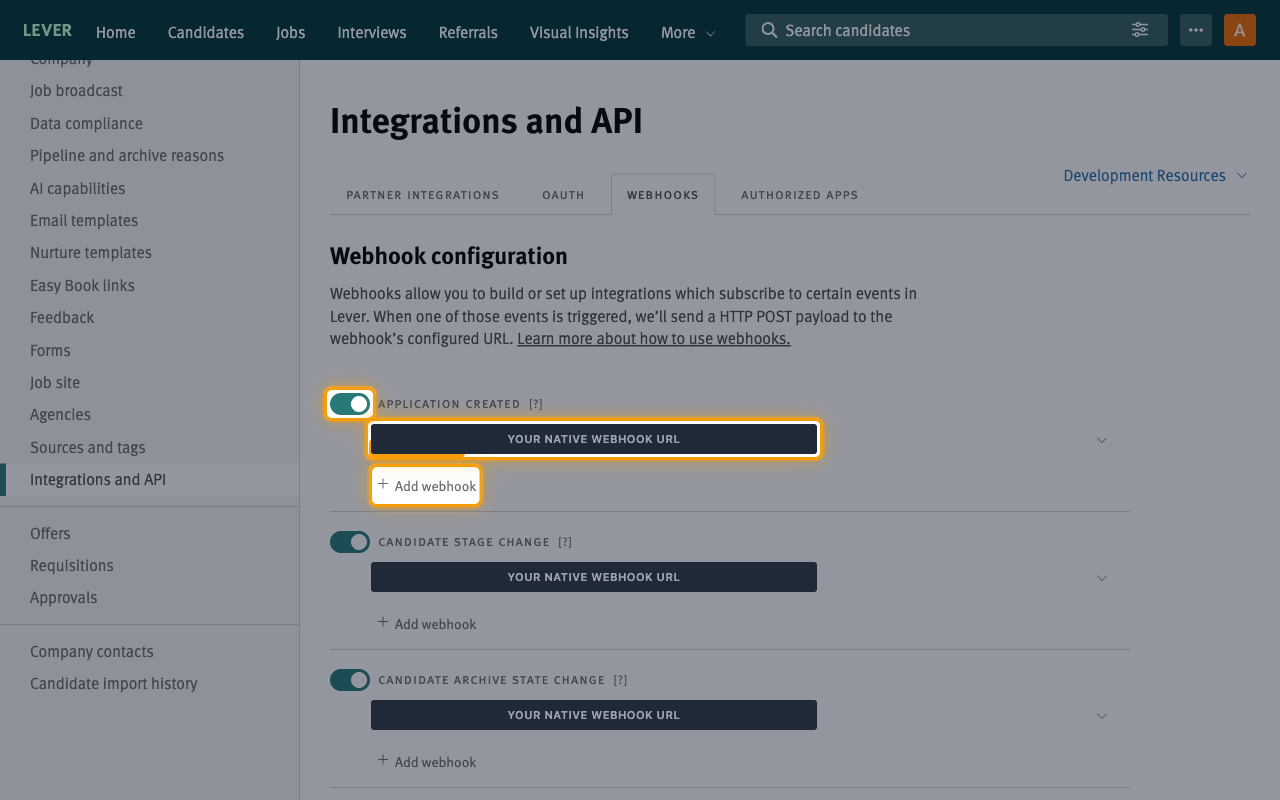Open Candidate import history in sidebar
The height and width of the screenshot is (800, 1280).
click(x=114, y=684)
